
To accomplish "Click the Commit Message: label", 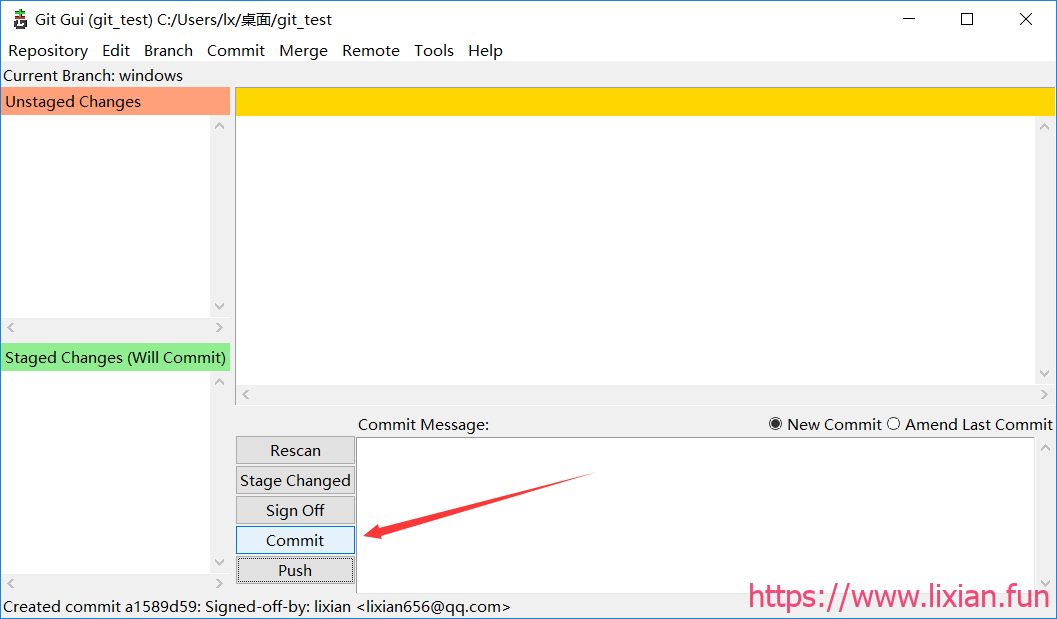I will tap(423, 425).
